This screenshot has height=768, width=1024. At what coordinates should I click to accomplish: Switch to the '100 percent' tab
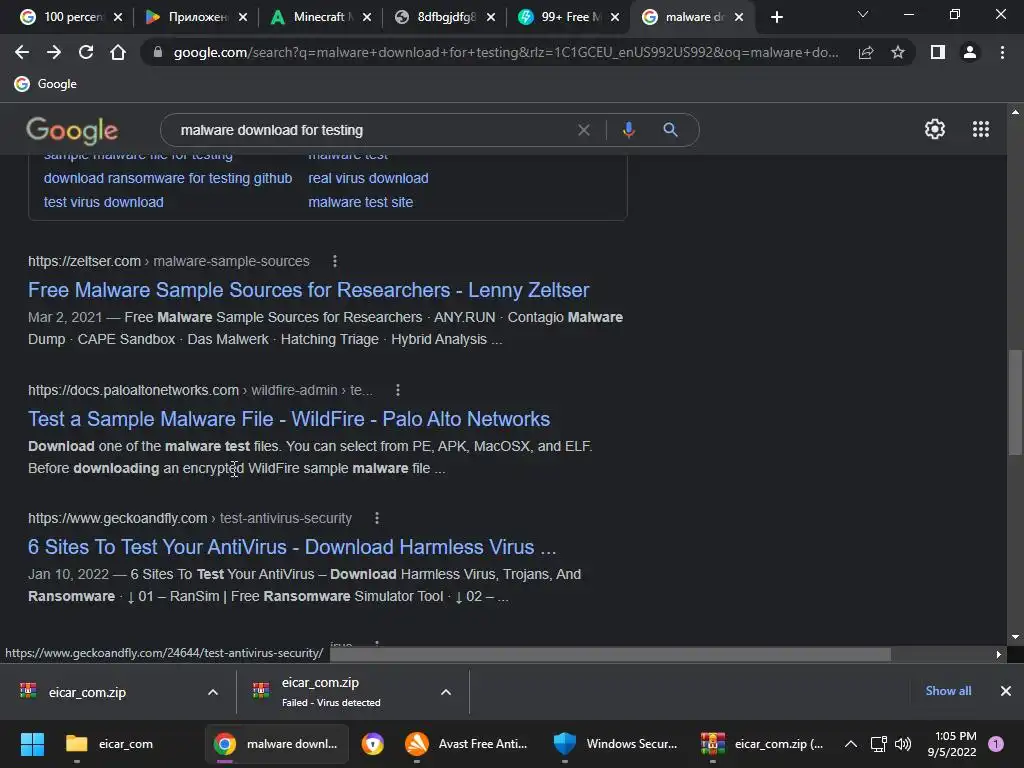point(64,17)
